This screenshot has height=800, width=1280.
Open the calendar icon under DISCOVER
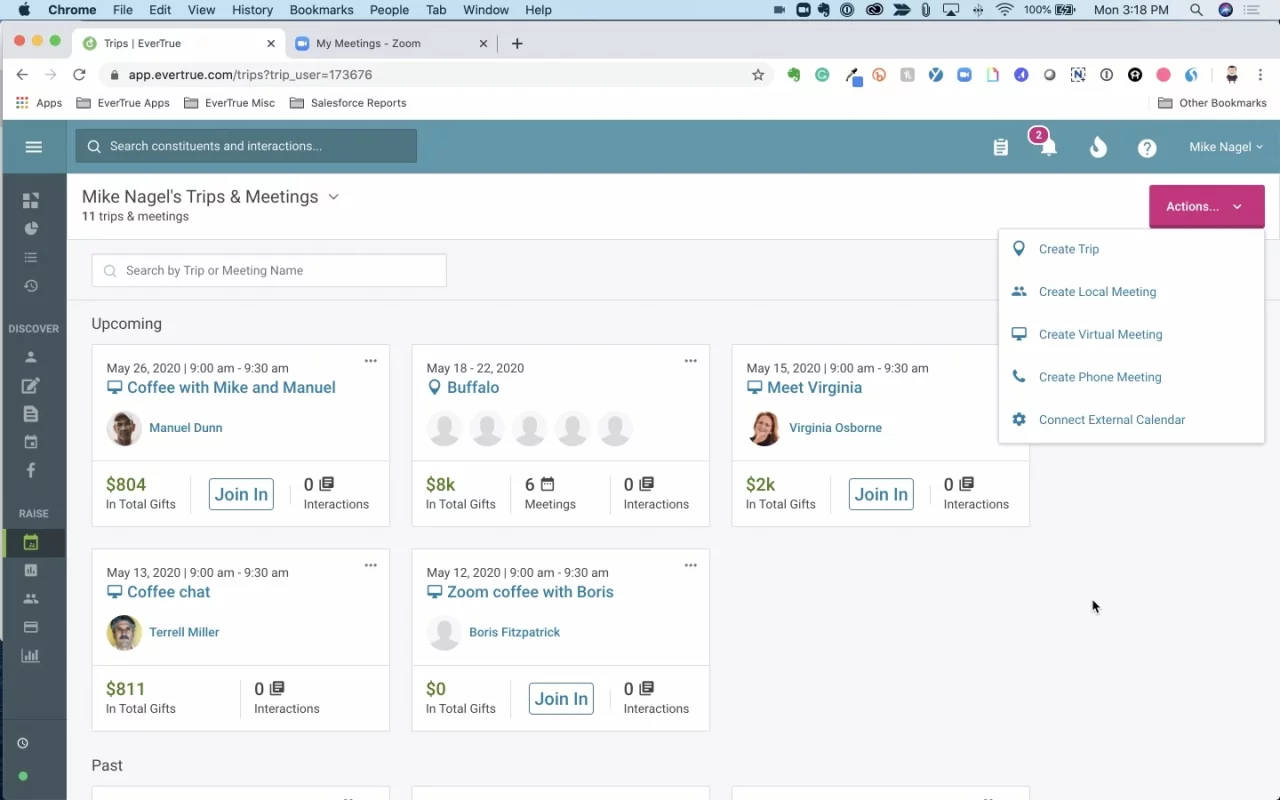(x=33, y=441)
